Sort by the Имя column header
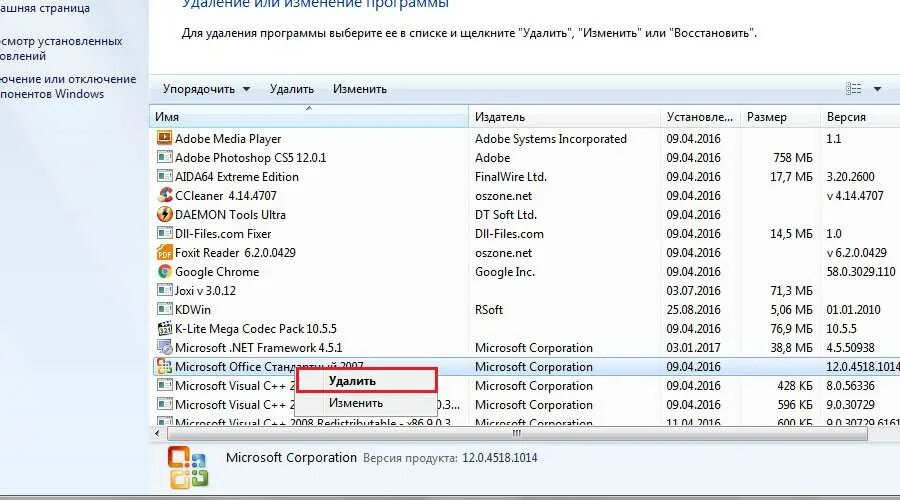This screenshot has height=500, width=900. [309, 117]
